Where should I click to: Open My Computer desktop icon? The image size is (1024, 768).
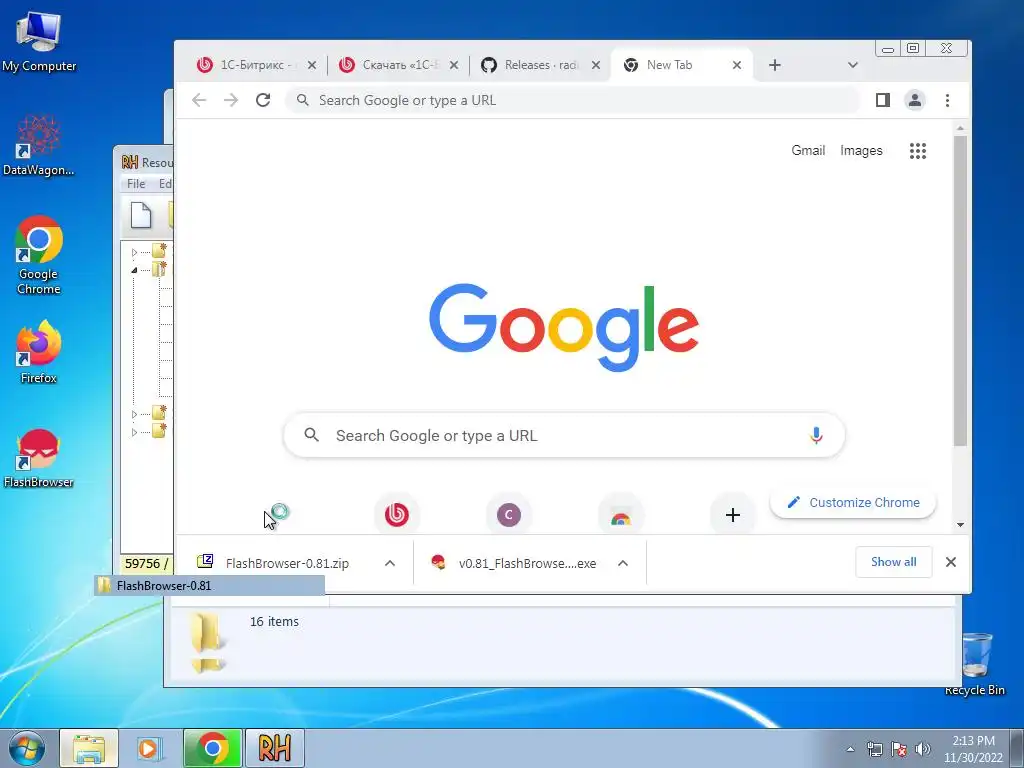[x=39, y=42]
